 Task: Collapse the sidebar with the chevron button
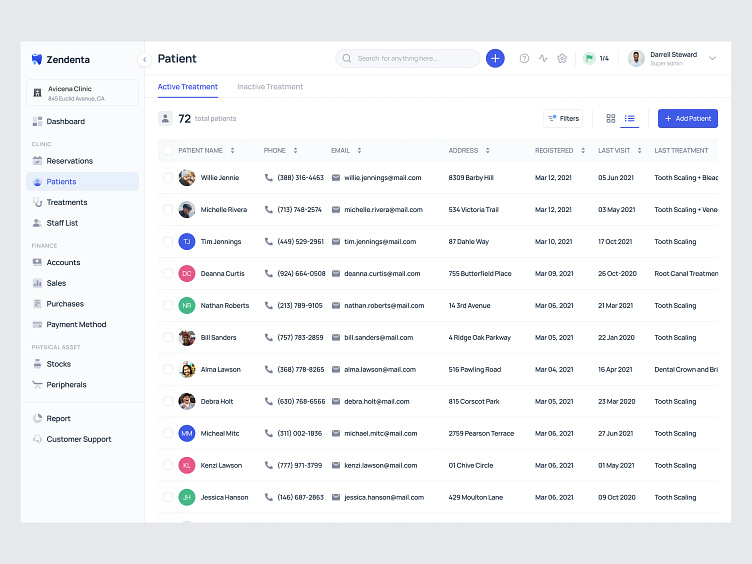tap(144, 59)
